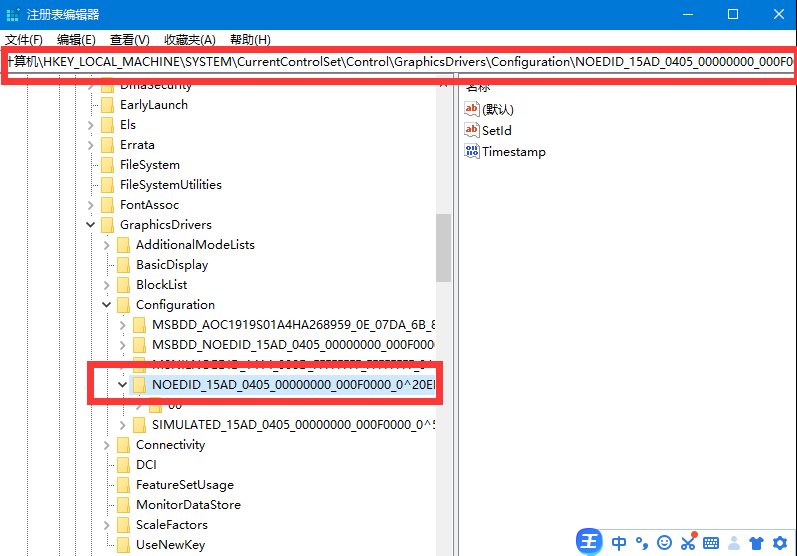The width and height of the screenshot is (797, 556).
Task: Open the 文件(F) menu
Action: point(24,39)
